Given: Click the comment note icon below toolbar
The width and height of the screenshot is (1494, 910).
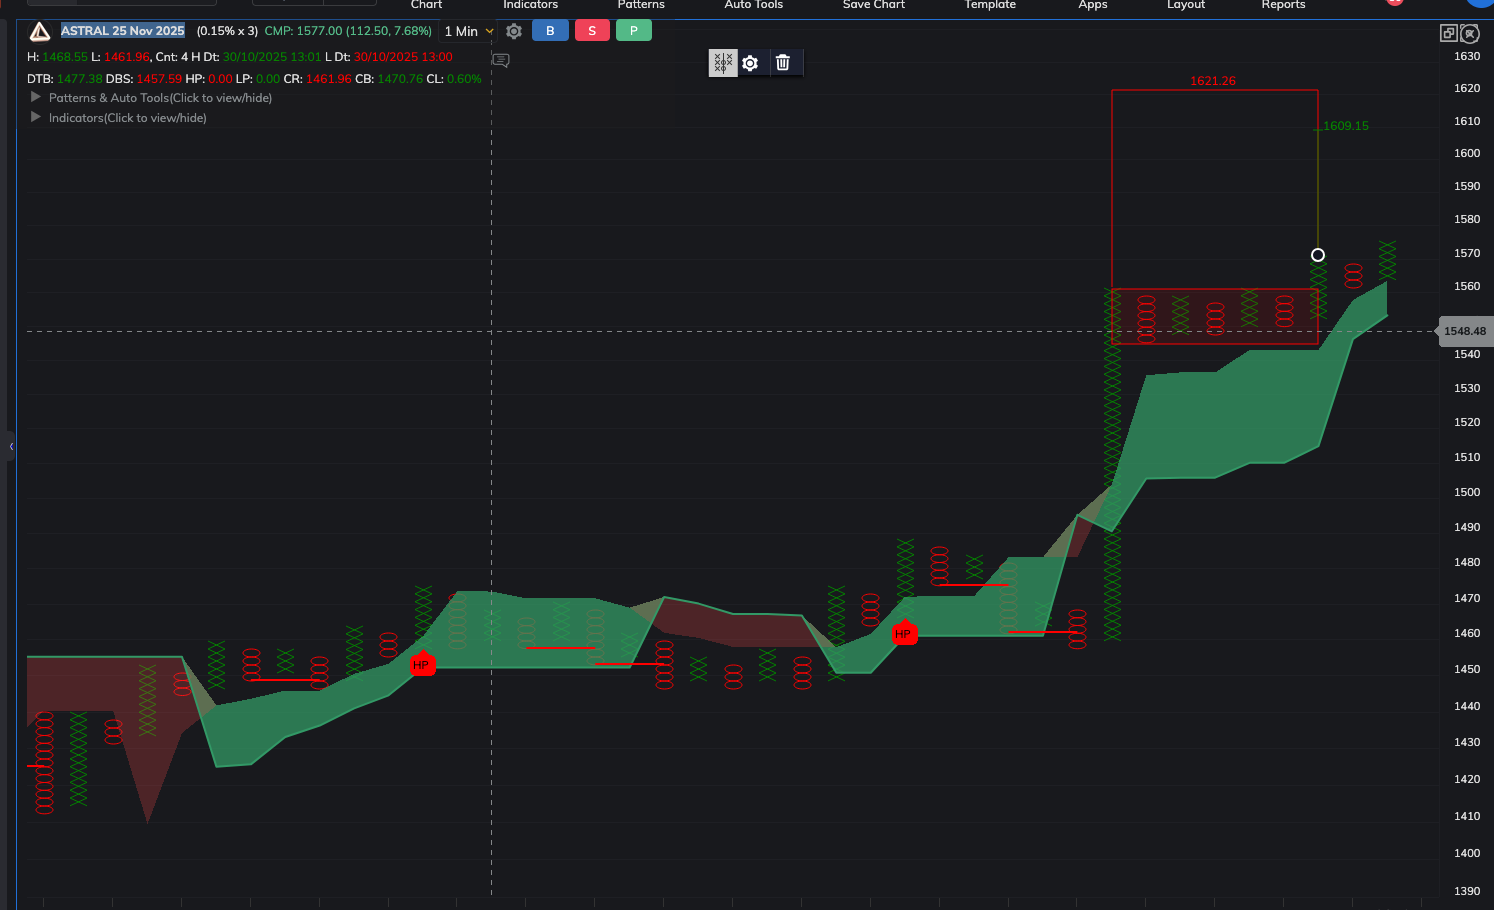Looking at the screenshot, I should click(x=501, y=61).
